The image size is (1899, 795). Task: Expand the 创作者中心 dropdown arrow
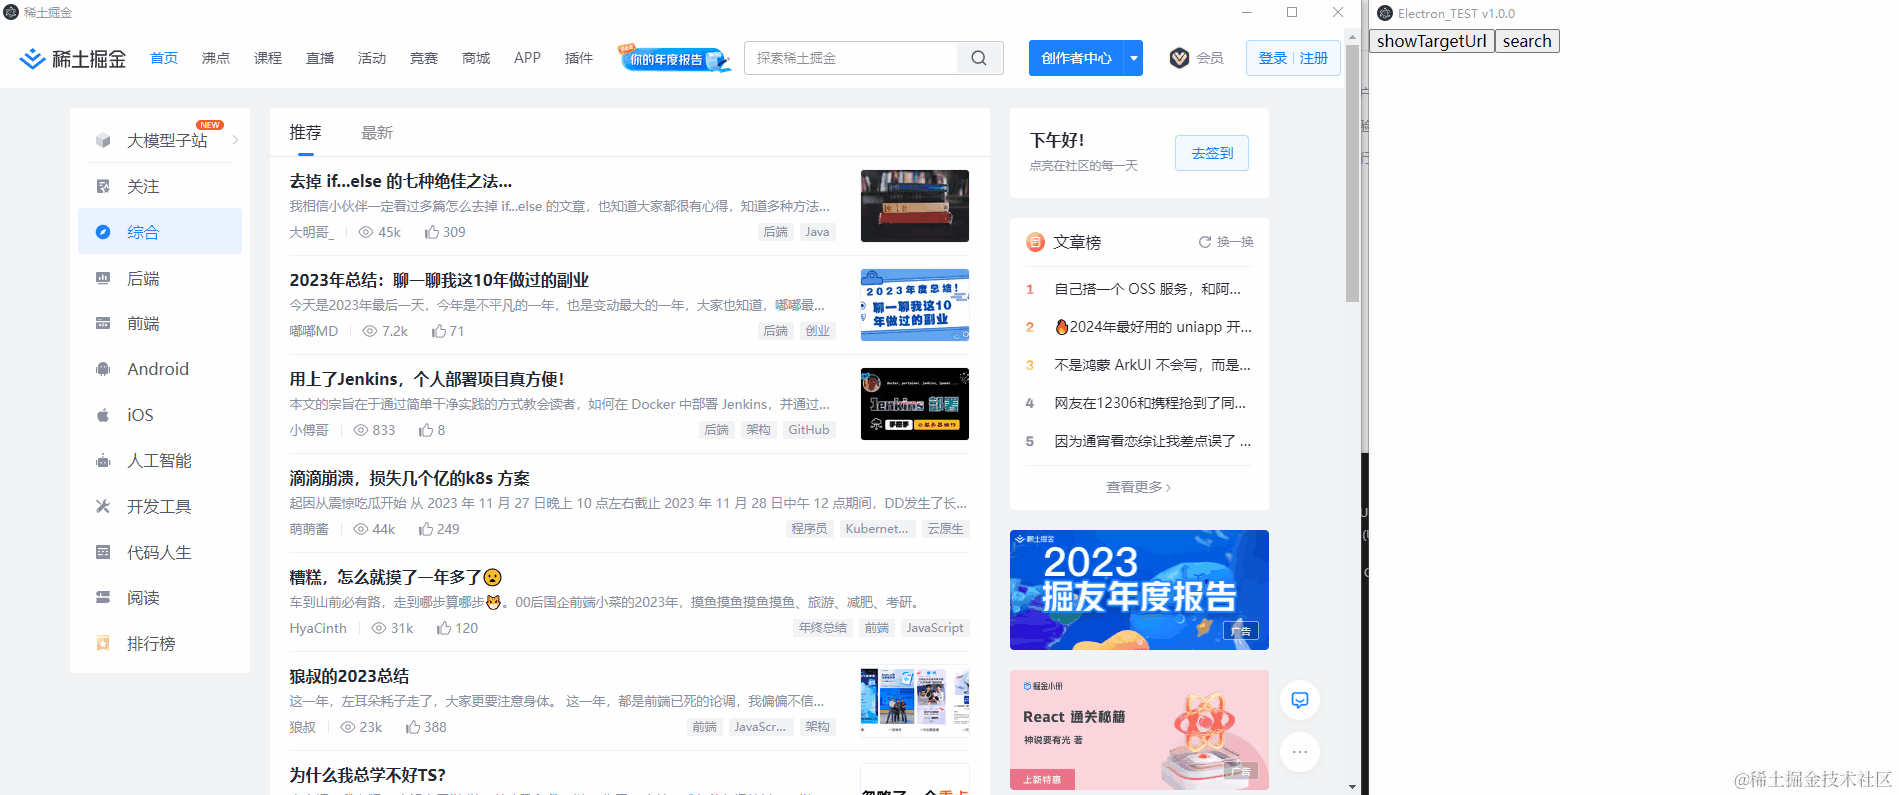[x=1134, y=58]
